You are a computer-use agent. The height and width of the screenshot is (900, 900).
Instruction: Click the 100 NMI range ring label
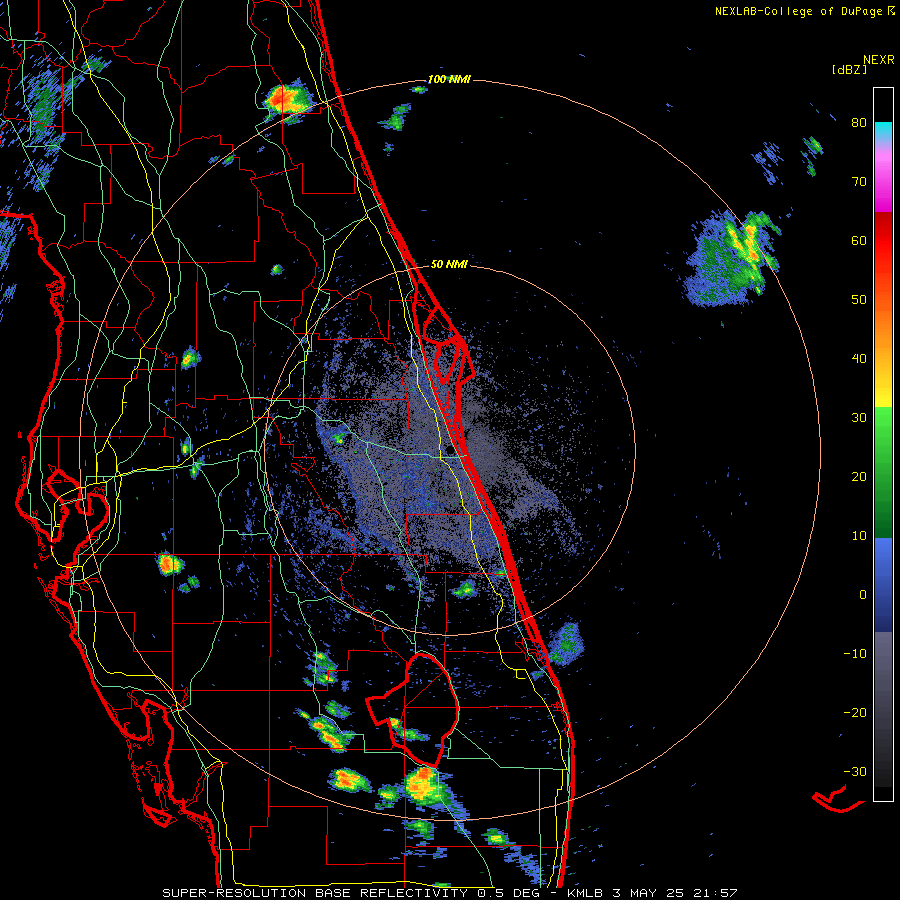[x=449, y=79]
